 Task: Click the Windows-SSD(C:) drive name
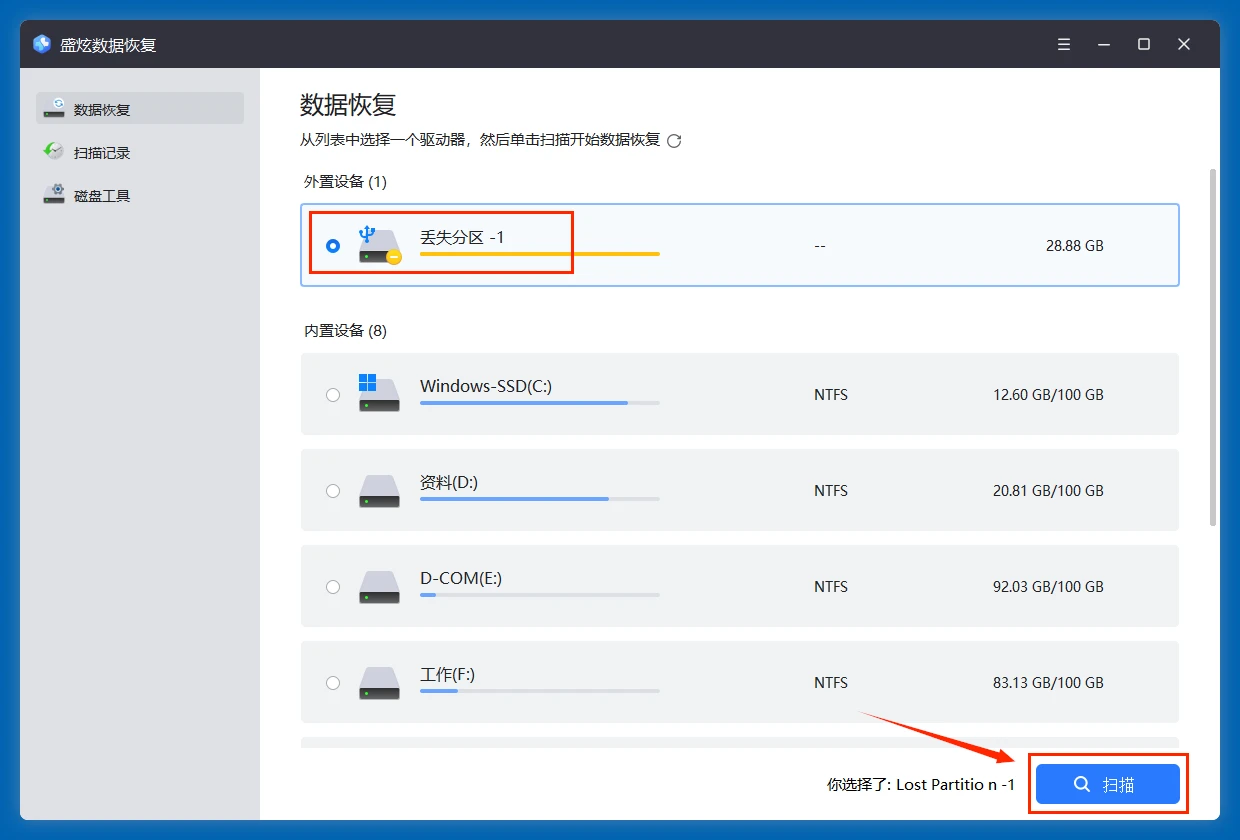[486, 385]
